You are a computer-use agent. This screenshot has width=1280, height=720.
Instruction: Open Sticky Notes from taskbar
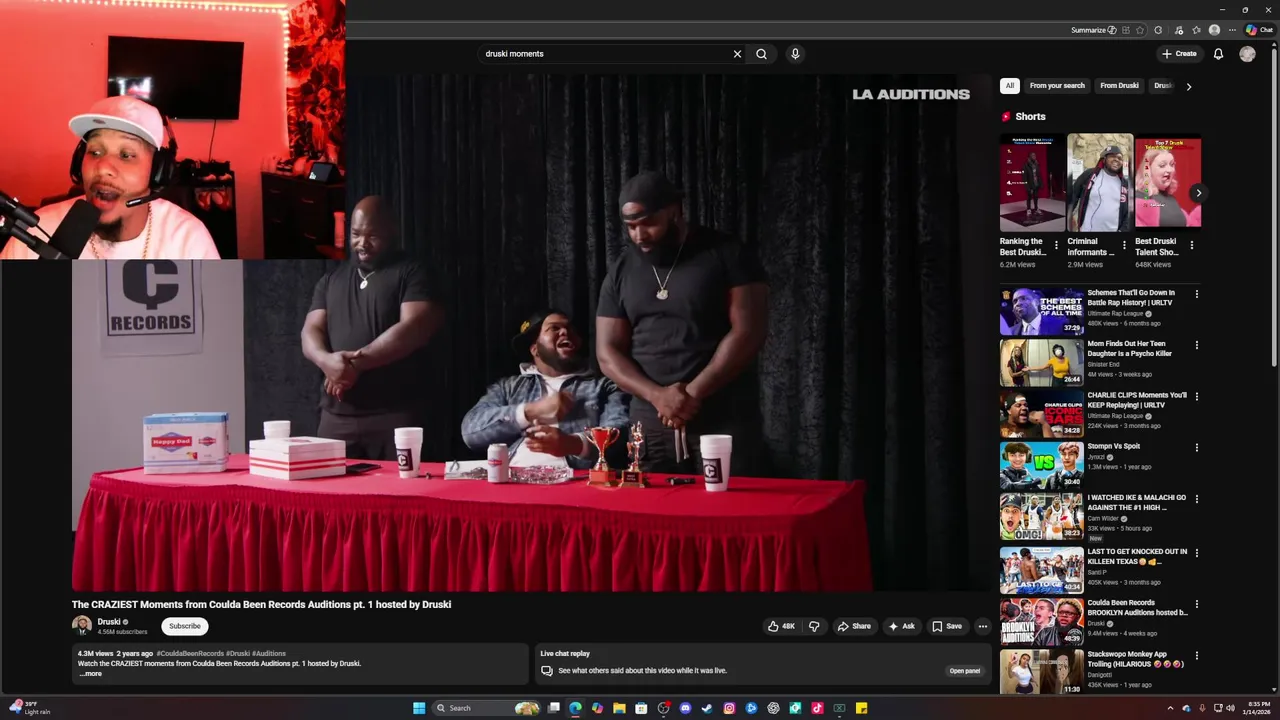[x=861, y=708]
